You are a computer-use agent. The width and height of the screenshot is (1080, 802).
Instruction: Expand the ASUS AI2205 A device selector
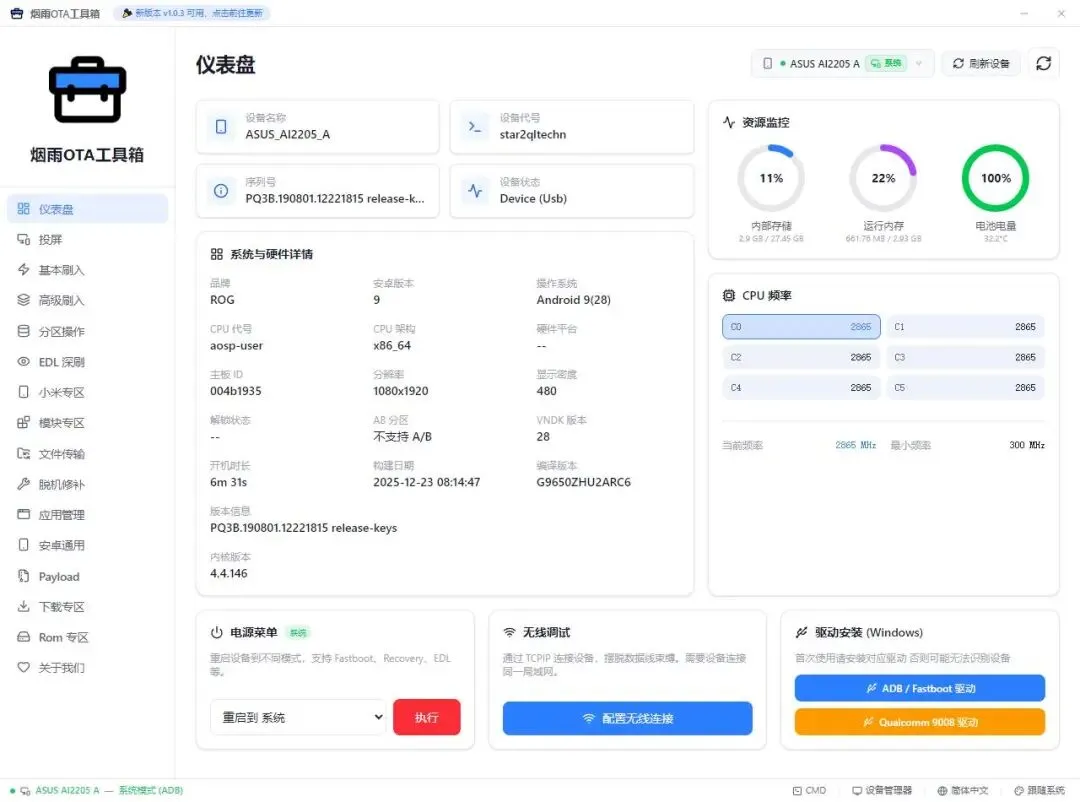842,63
